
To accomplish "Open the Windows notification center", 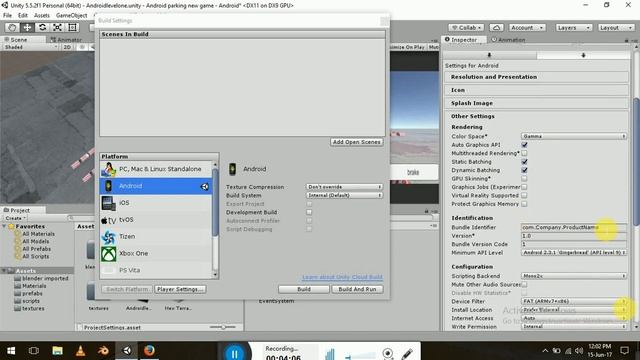I will click(x=624, y=351).
